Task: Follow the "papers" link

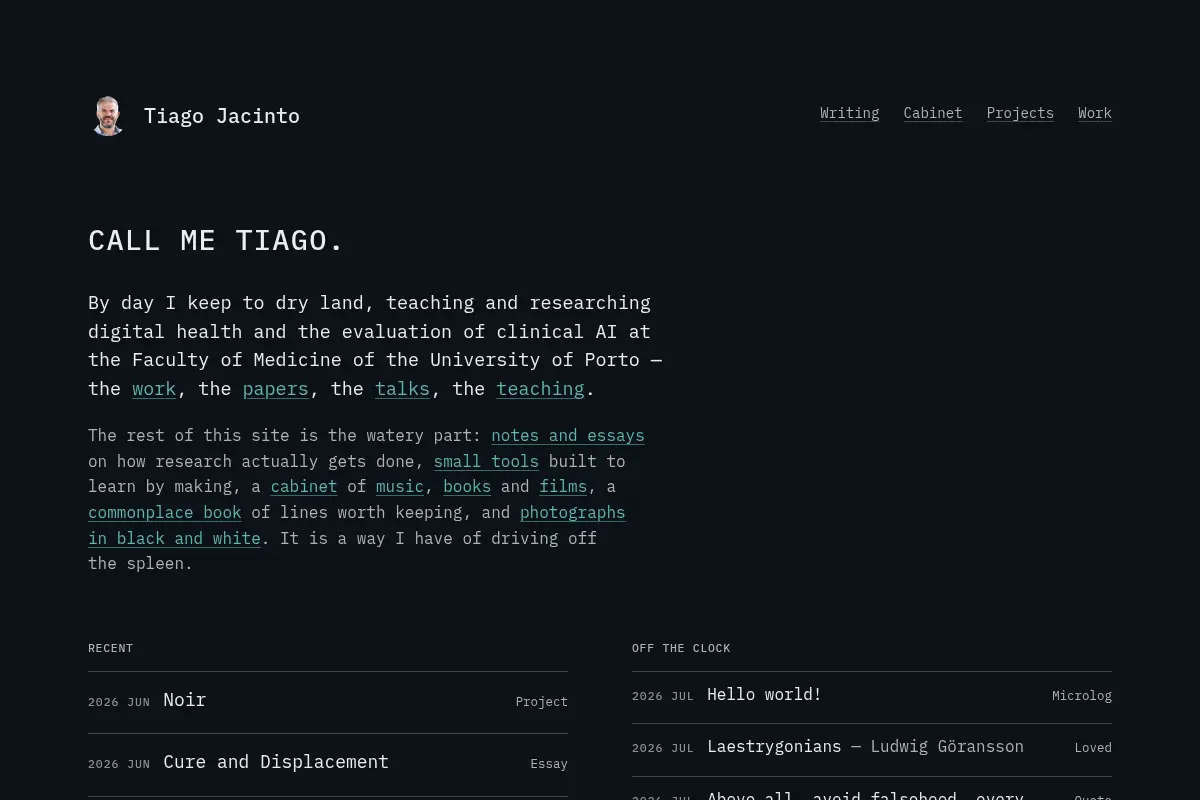Action: [275, 388]
